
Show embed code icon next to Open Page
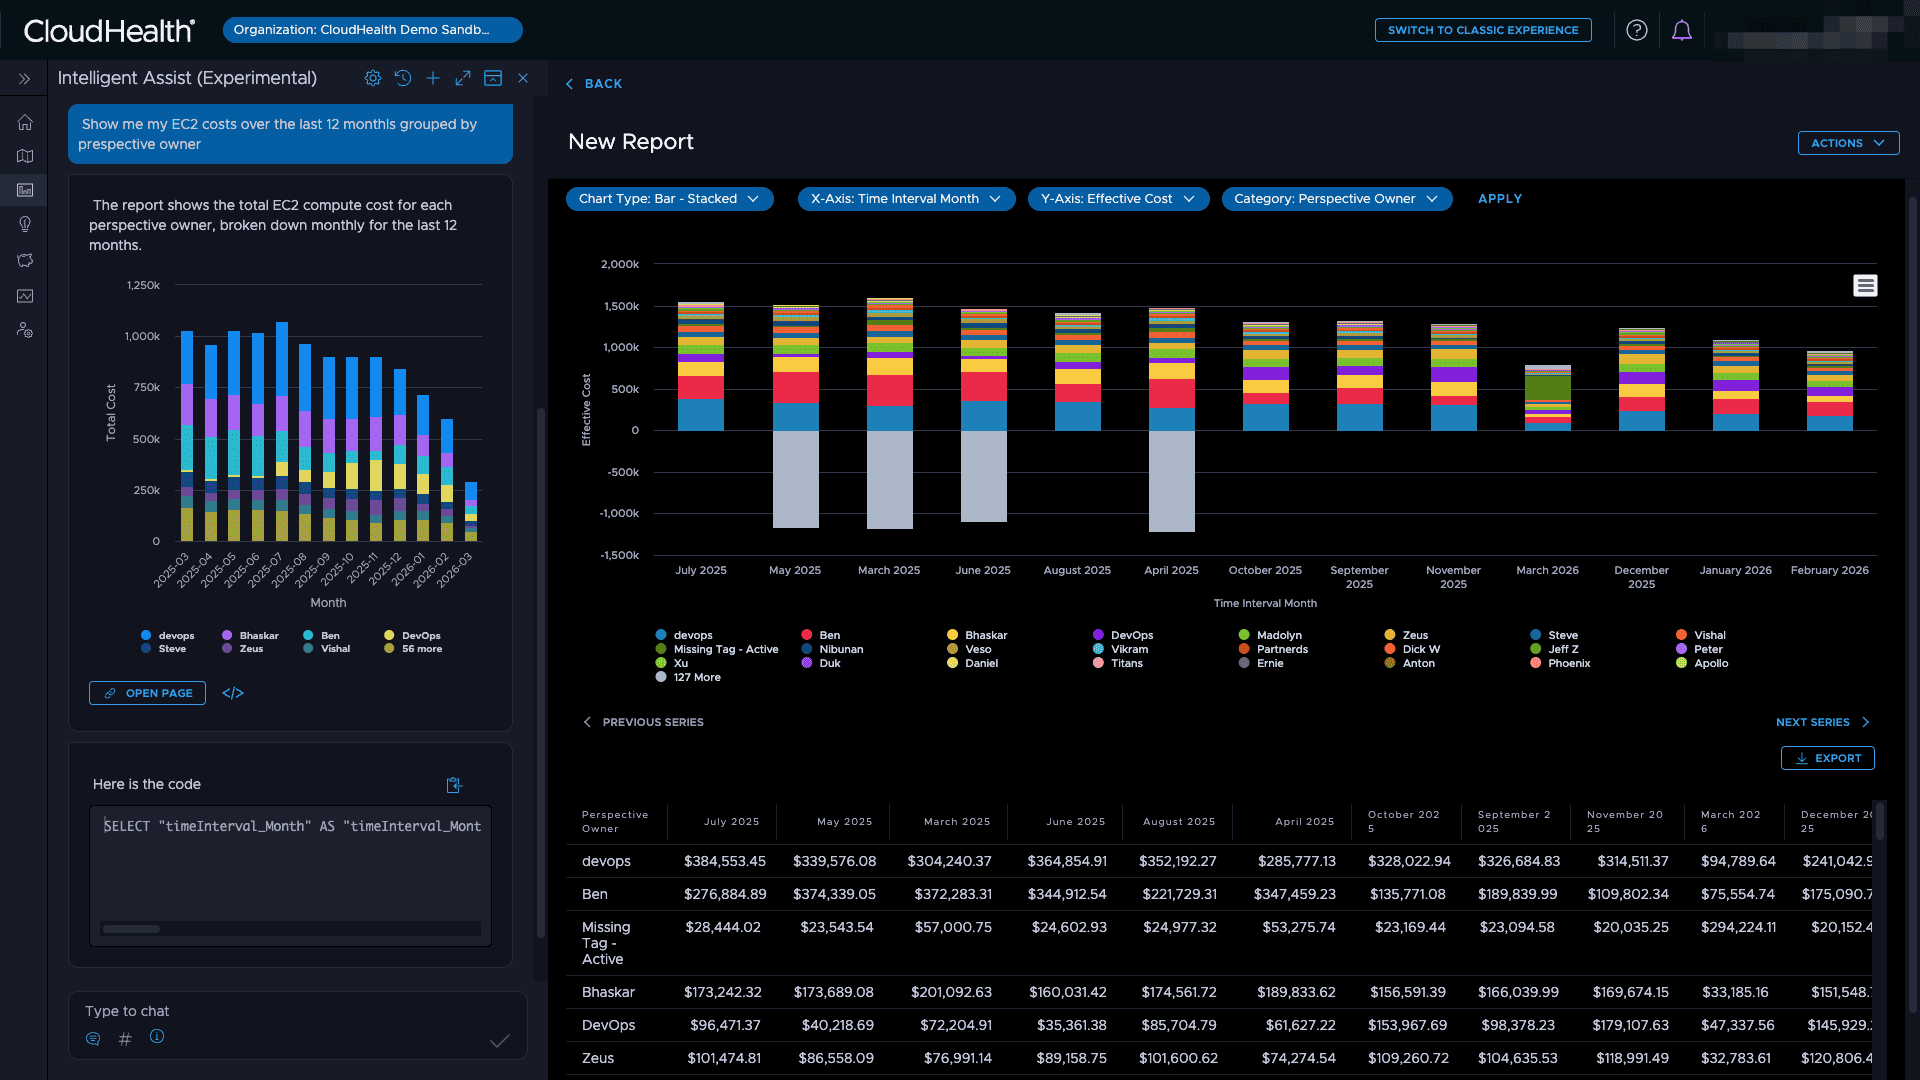coord(233,693)
